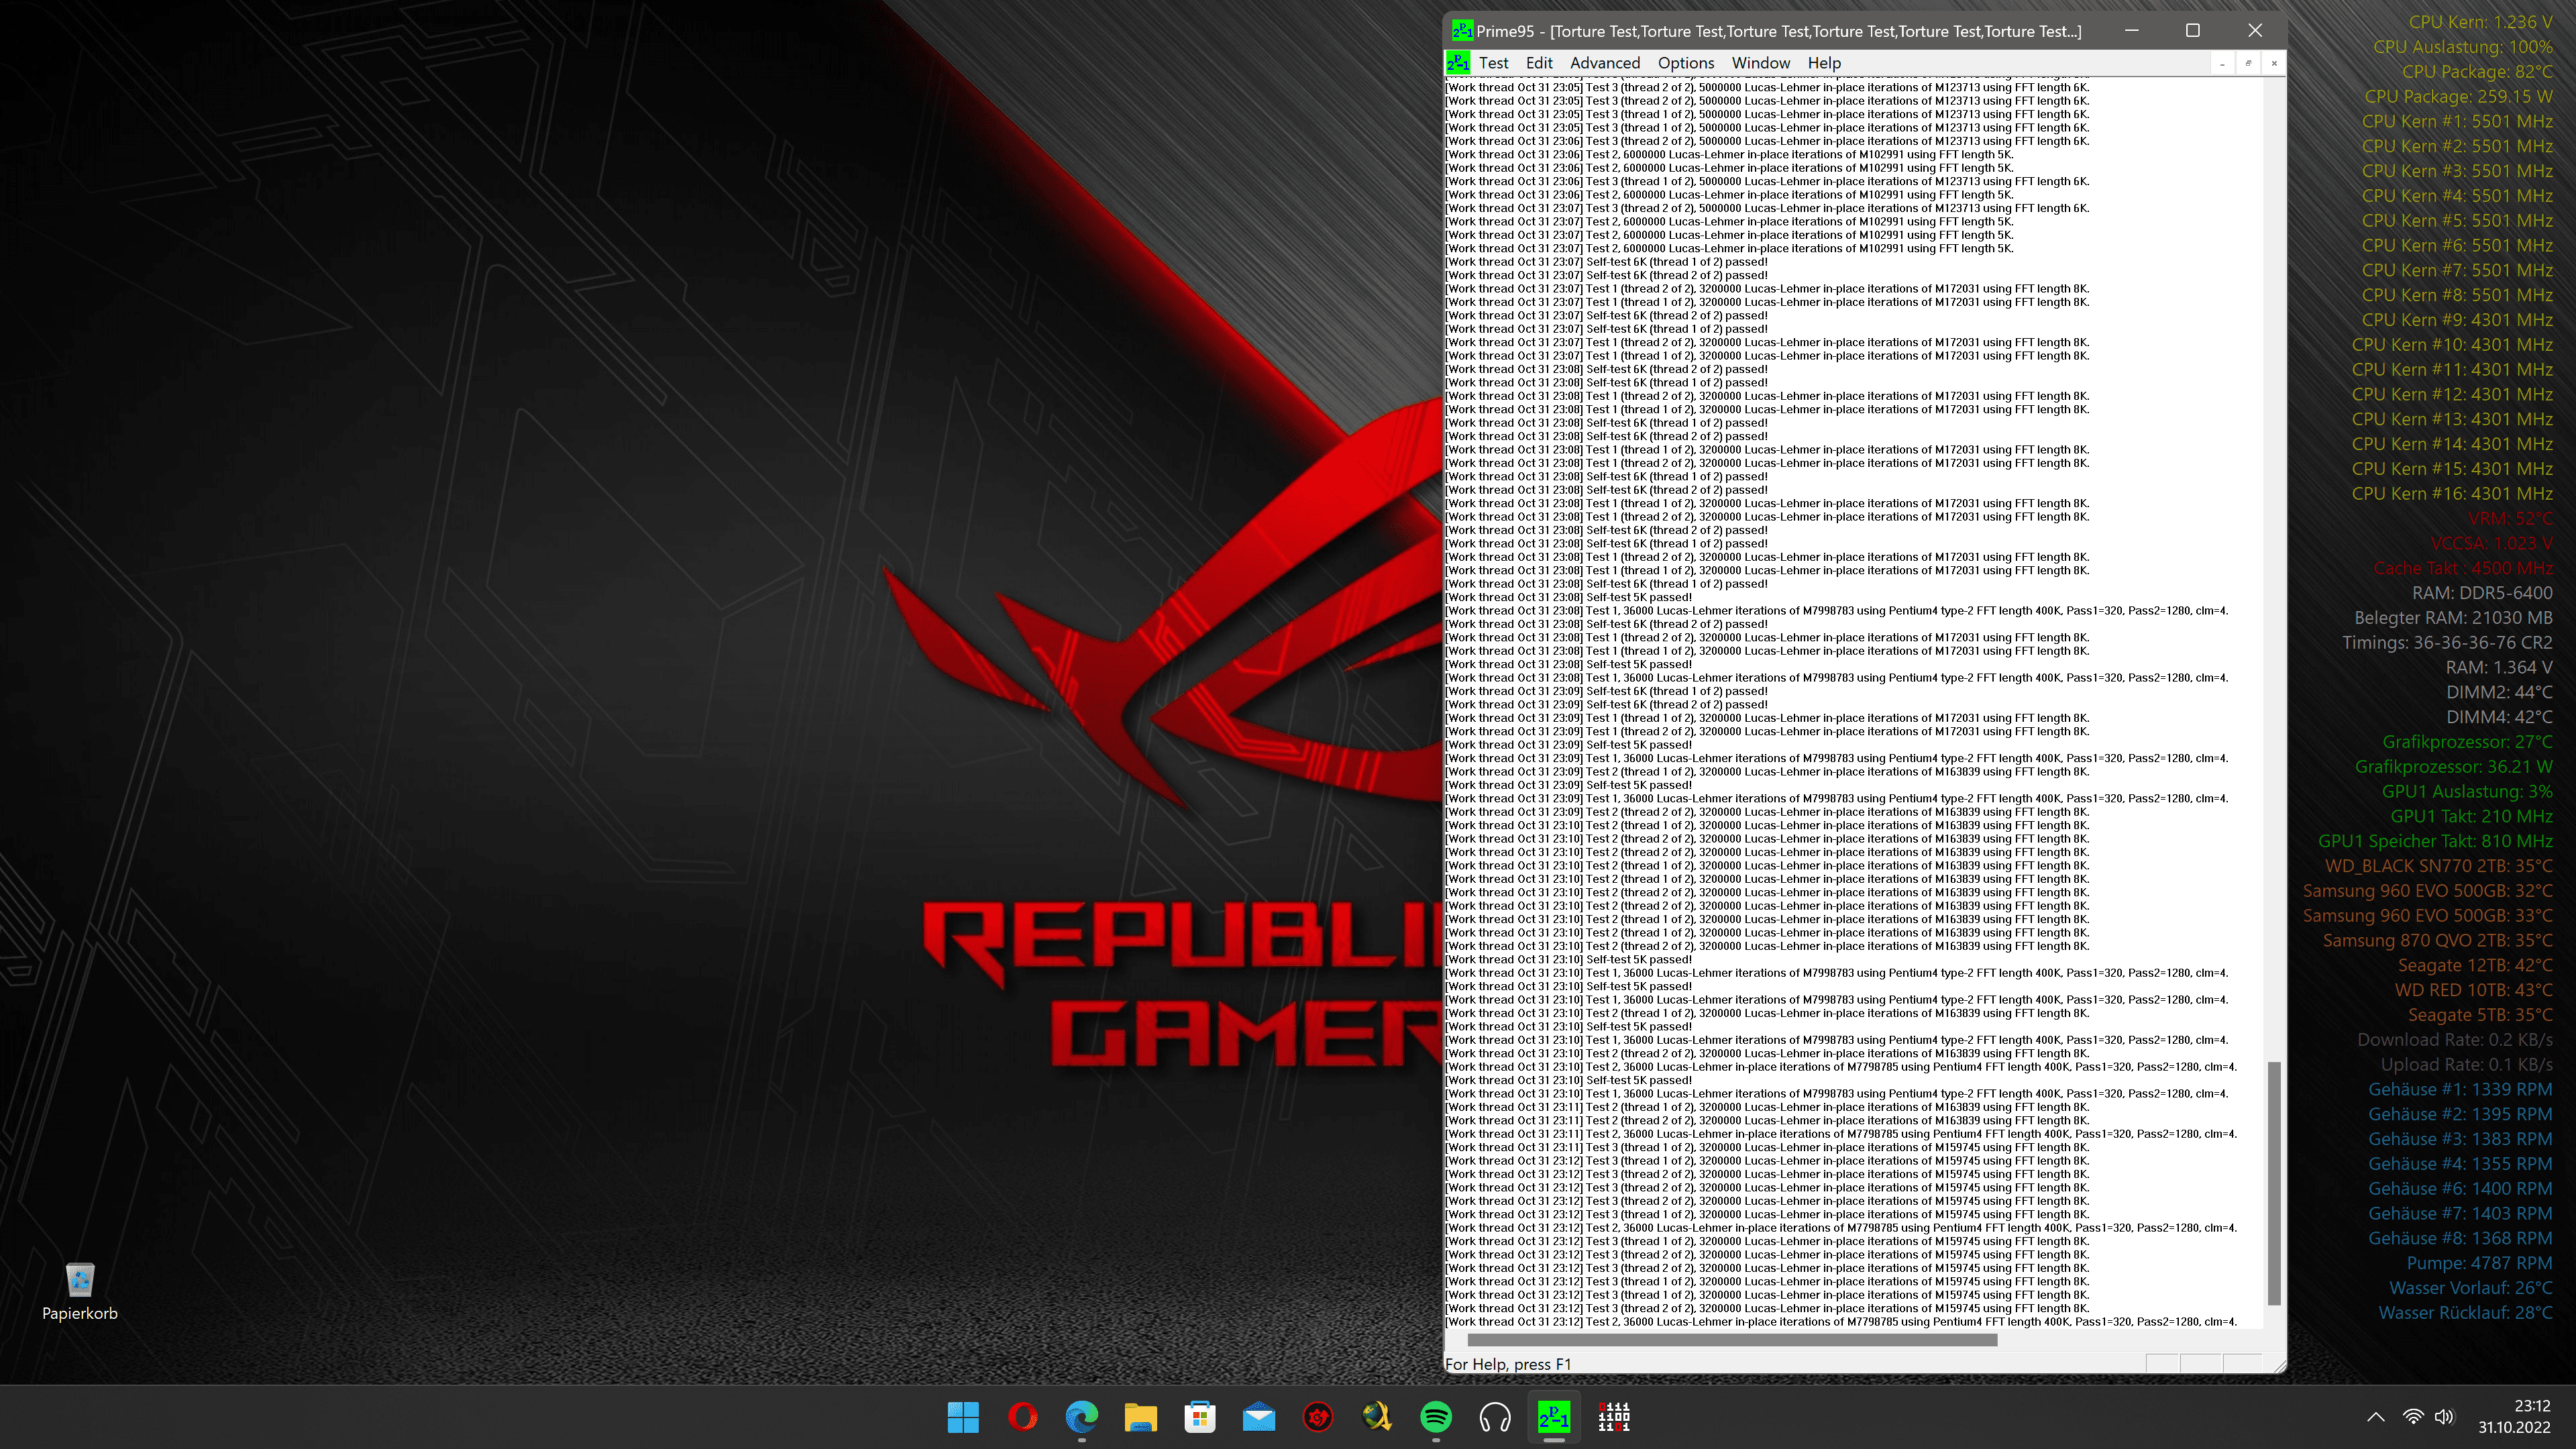Open the Edit menu in Prime95
This screenshot has height=1449, width=2576.
(1539, 63)
